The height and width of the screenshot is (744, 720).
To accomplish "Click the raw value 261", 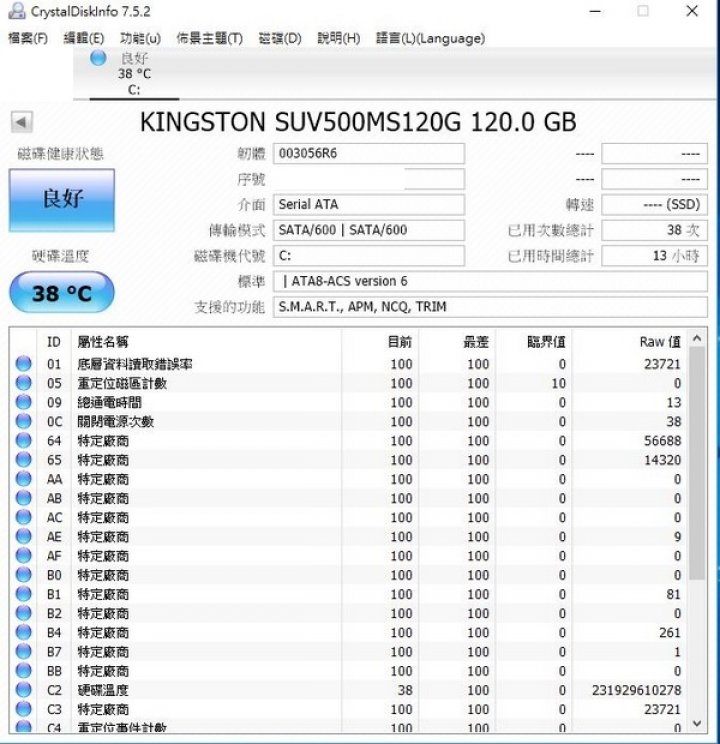I will (670, 632).
